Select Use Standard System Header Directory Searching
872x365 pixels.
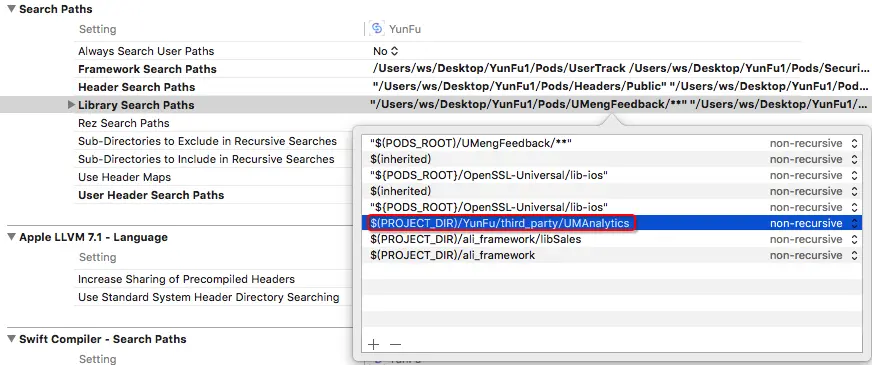coord(209,297)
